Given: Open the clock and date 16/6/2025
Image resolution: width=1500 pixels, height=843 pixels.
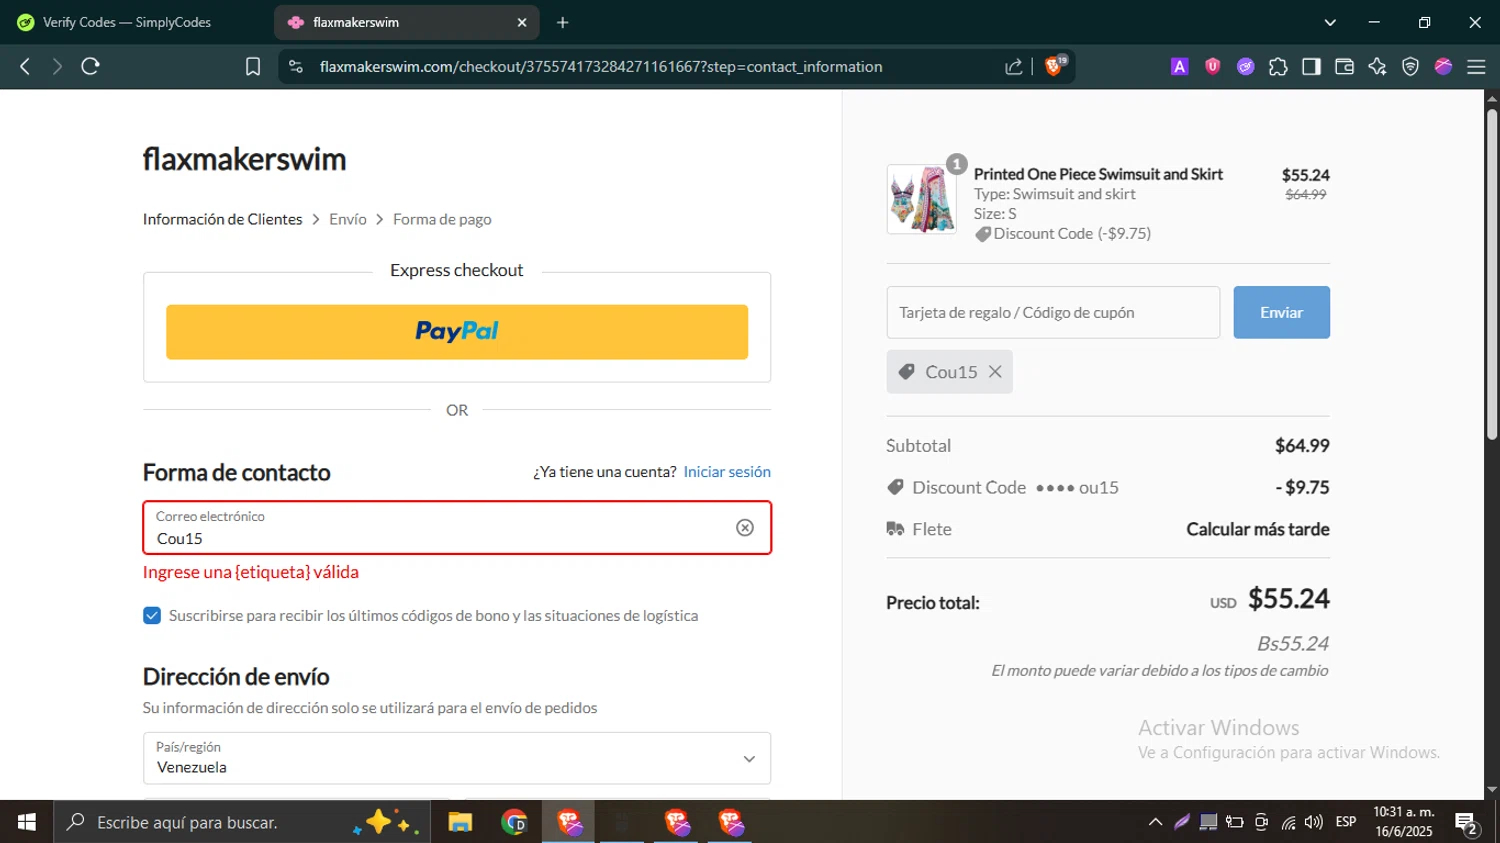Looking at the screenshot, I should [x=1404, y=822].
